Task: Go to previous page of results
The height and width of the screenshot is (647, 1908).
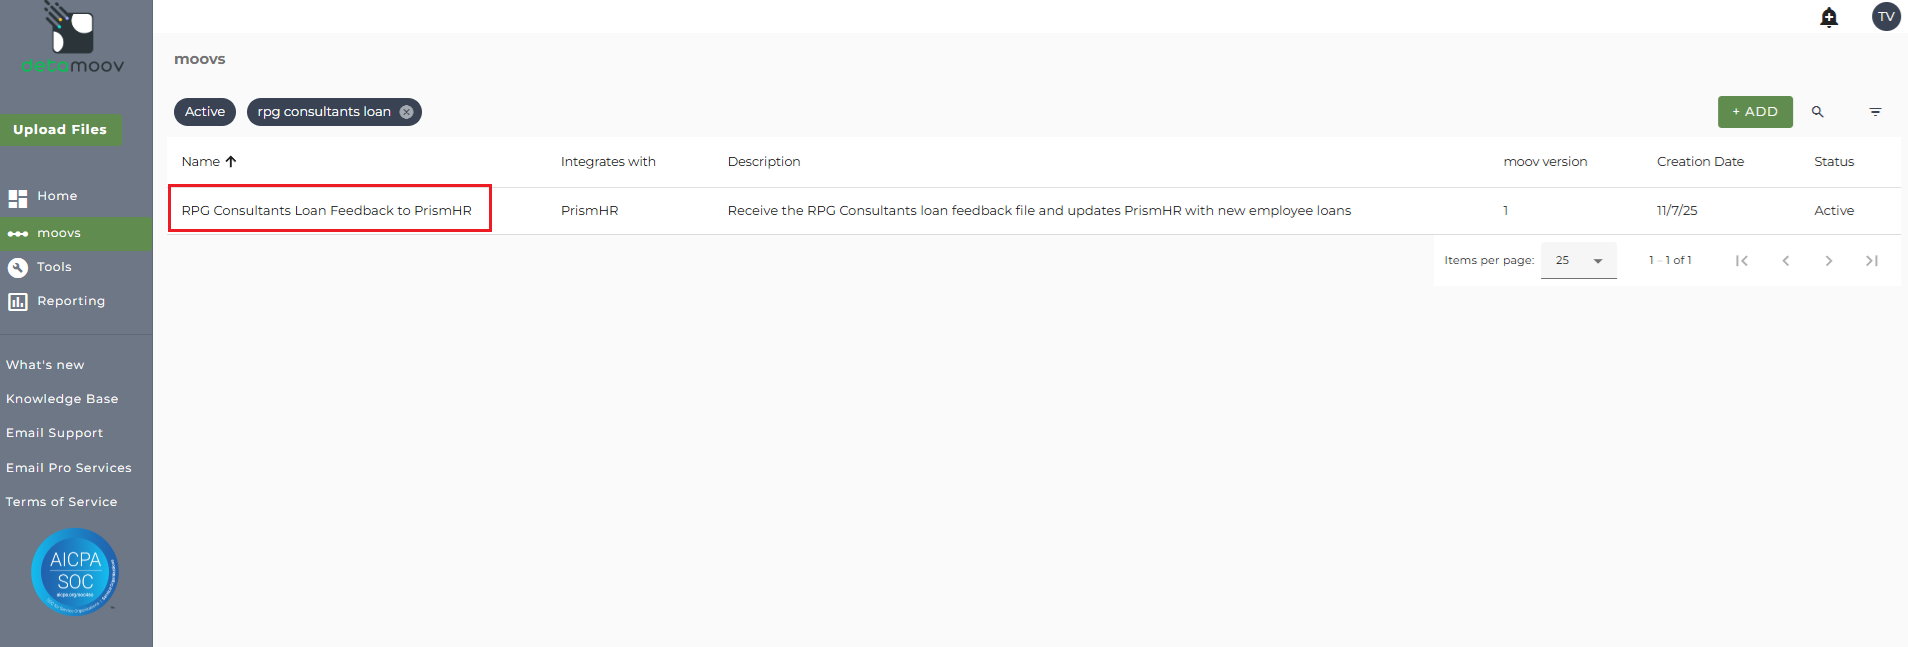Action: tap(1785, 260)
